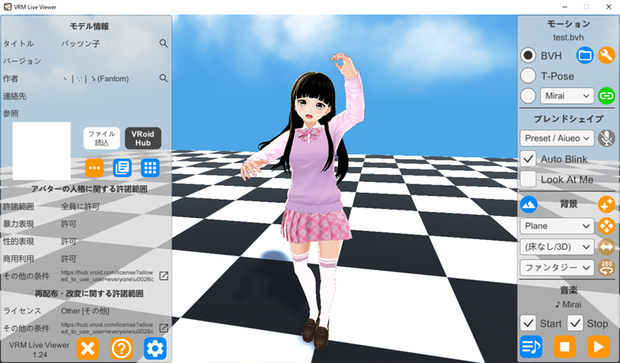Click the blue grid icon under VRoid Hub
The image size is (620, 363).
150,168
